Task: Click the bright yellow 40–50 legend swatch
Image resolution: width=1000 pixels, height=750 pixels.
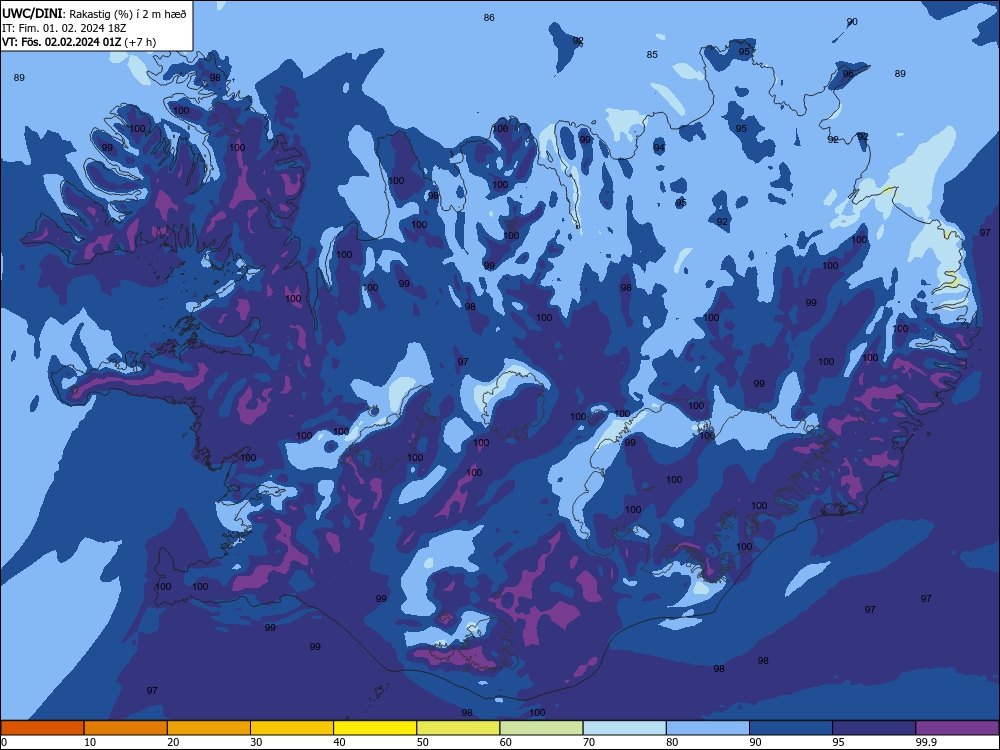Action: pos(375,728)
